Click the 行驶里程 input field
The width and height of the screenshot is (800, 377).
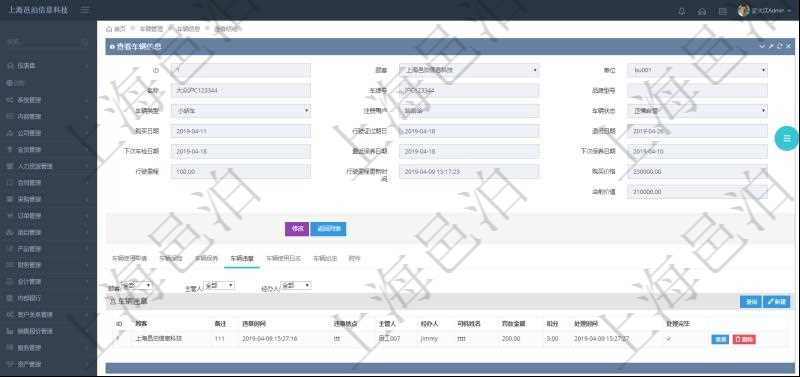240,172
